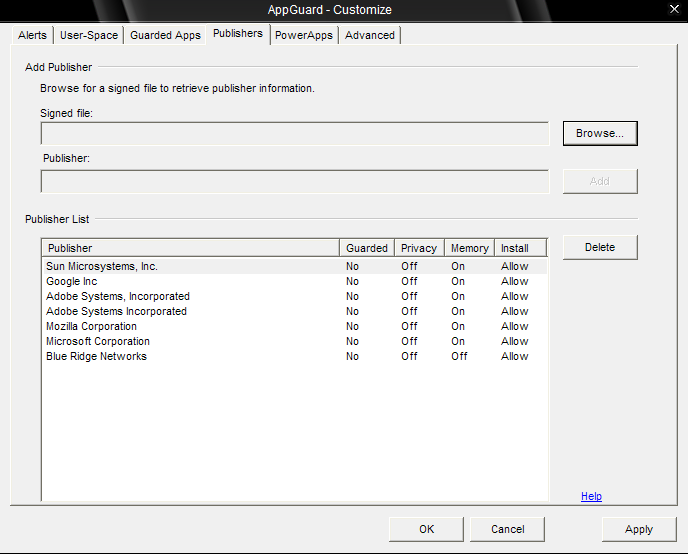Focus the Publisher input field
Viewport: 688px width, 554px height.
pos(295,182)
